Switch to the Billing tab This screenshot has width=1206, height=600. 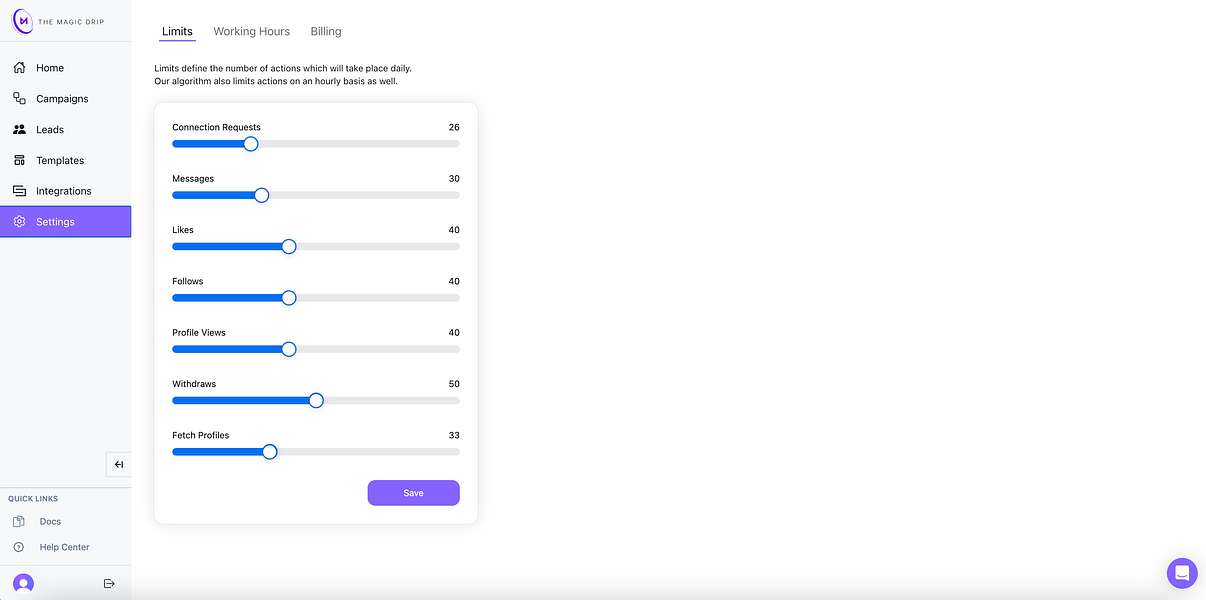point(326,32)
